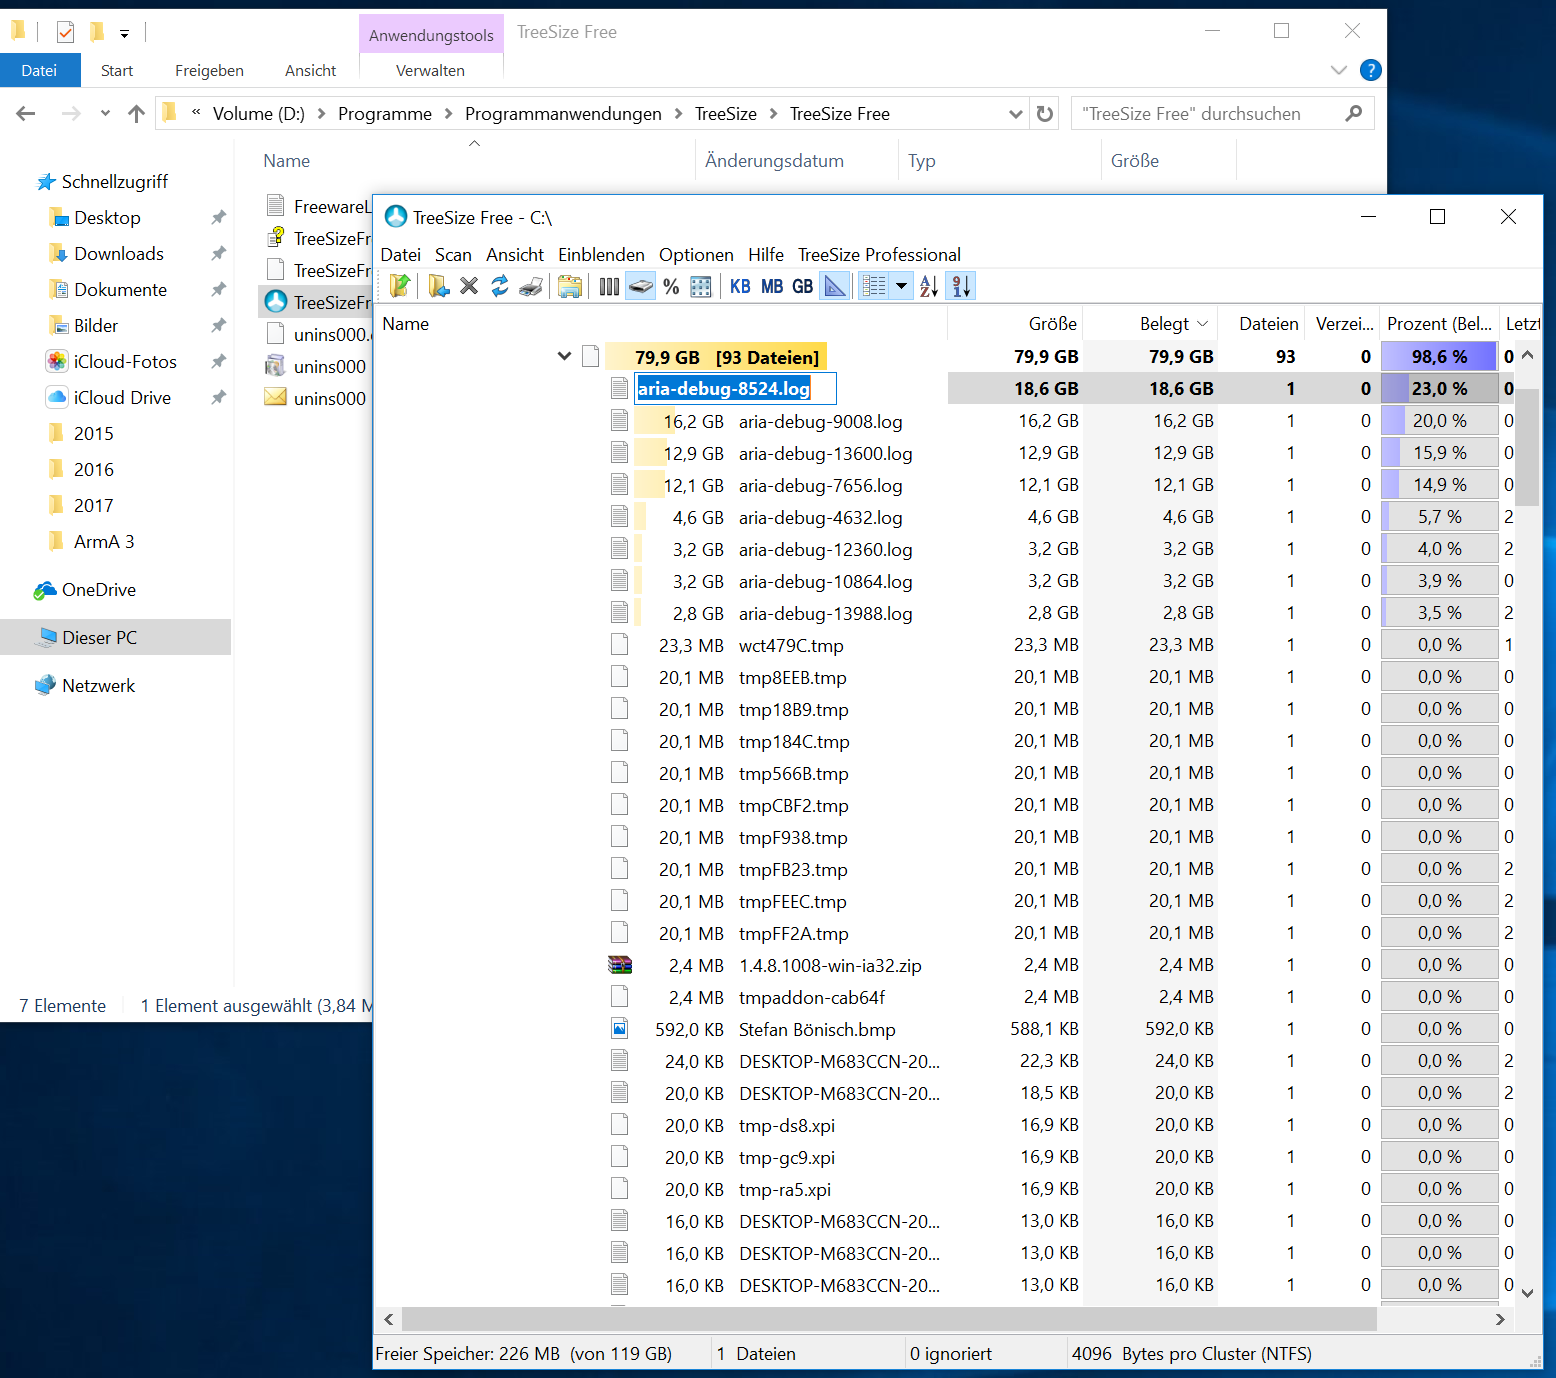Open Downloads in Explorer sidebar
This screenshot has height=1378, width=1556.
[x=119, y=254]
